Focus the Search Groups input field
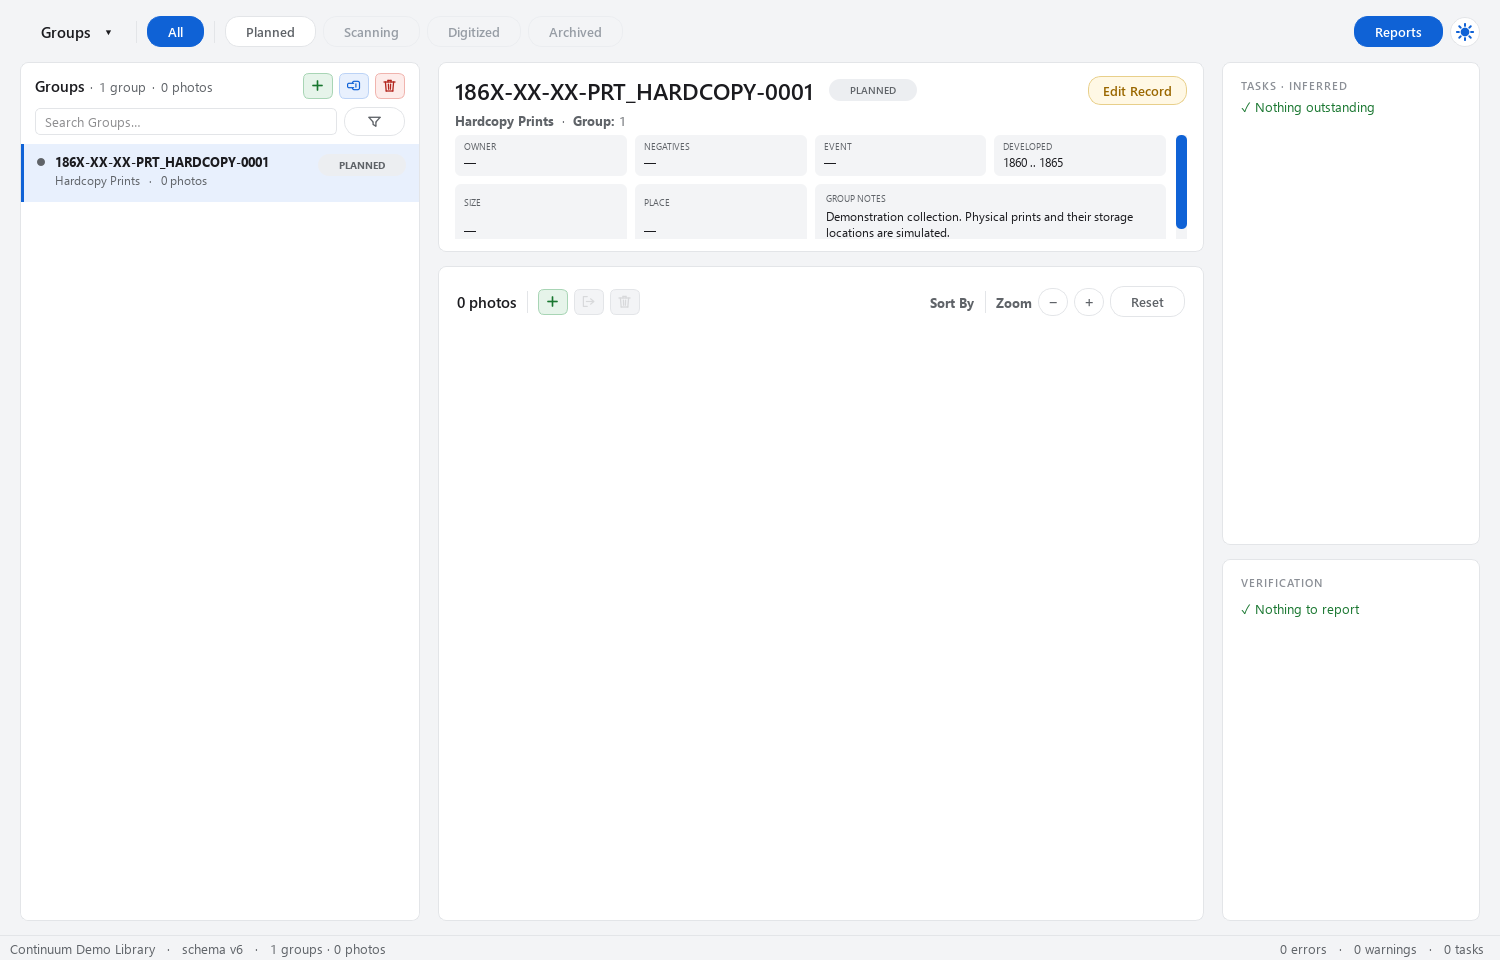This screenshot has height=960, width=1500. 186,122
